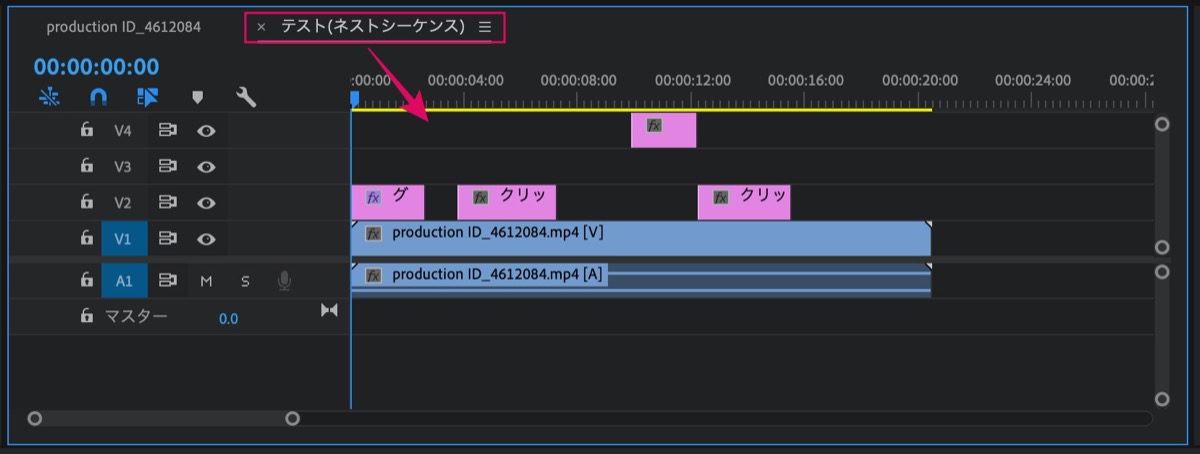Click fx badge on video clip [V]
1200x454 pixels.
point(374,233)
